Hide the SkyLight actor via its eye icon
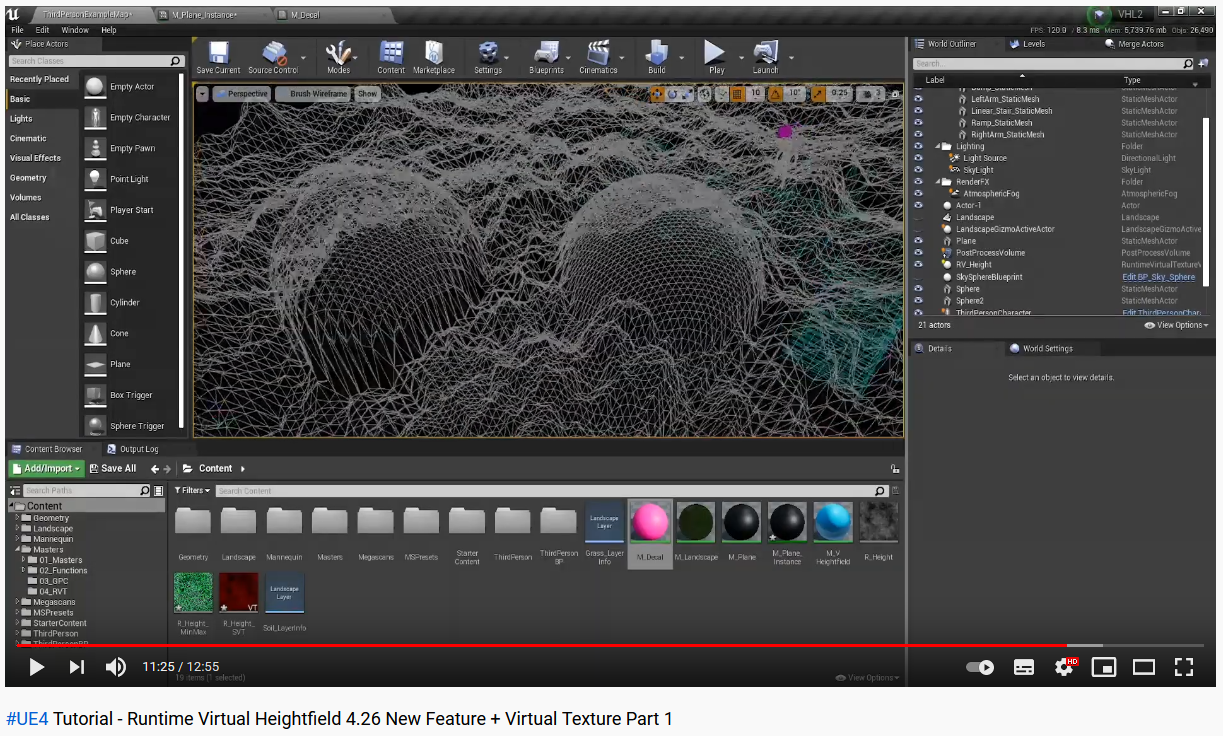Screen dimensions: 1223x736 pyautogui.click(x=919, y=169)
